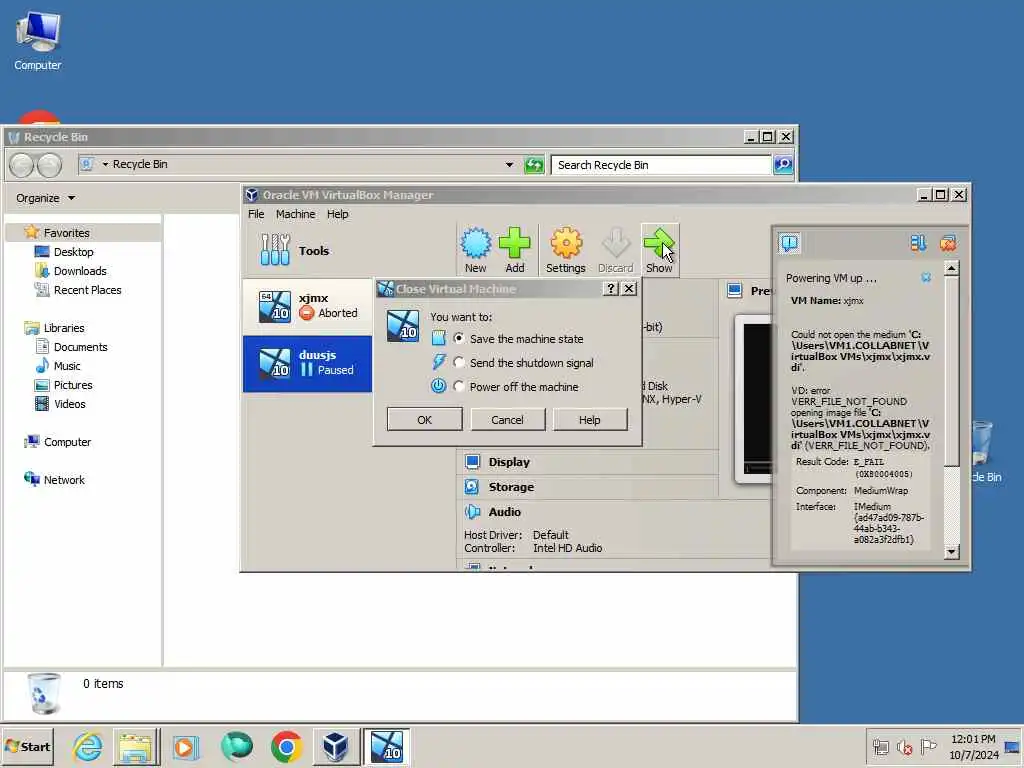Click the Search Recycle Bin field
Screen dimensions: 1024x768
tap(661, 165)
